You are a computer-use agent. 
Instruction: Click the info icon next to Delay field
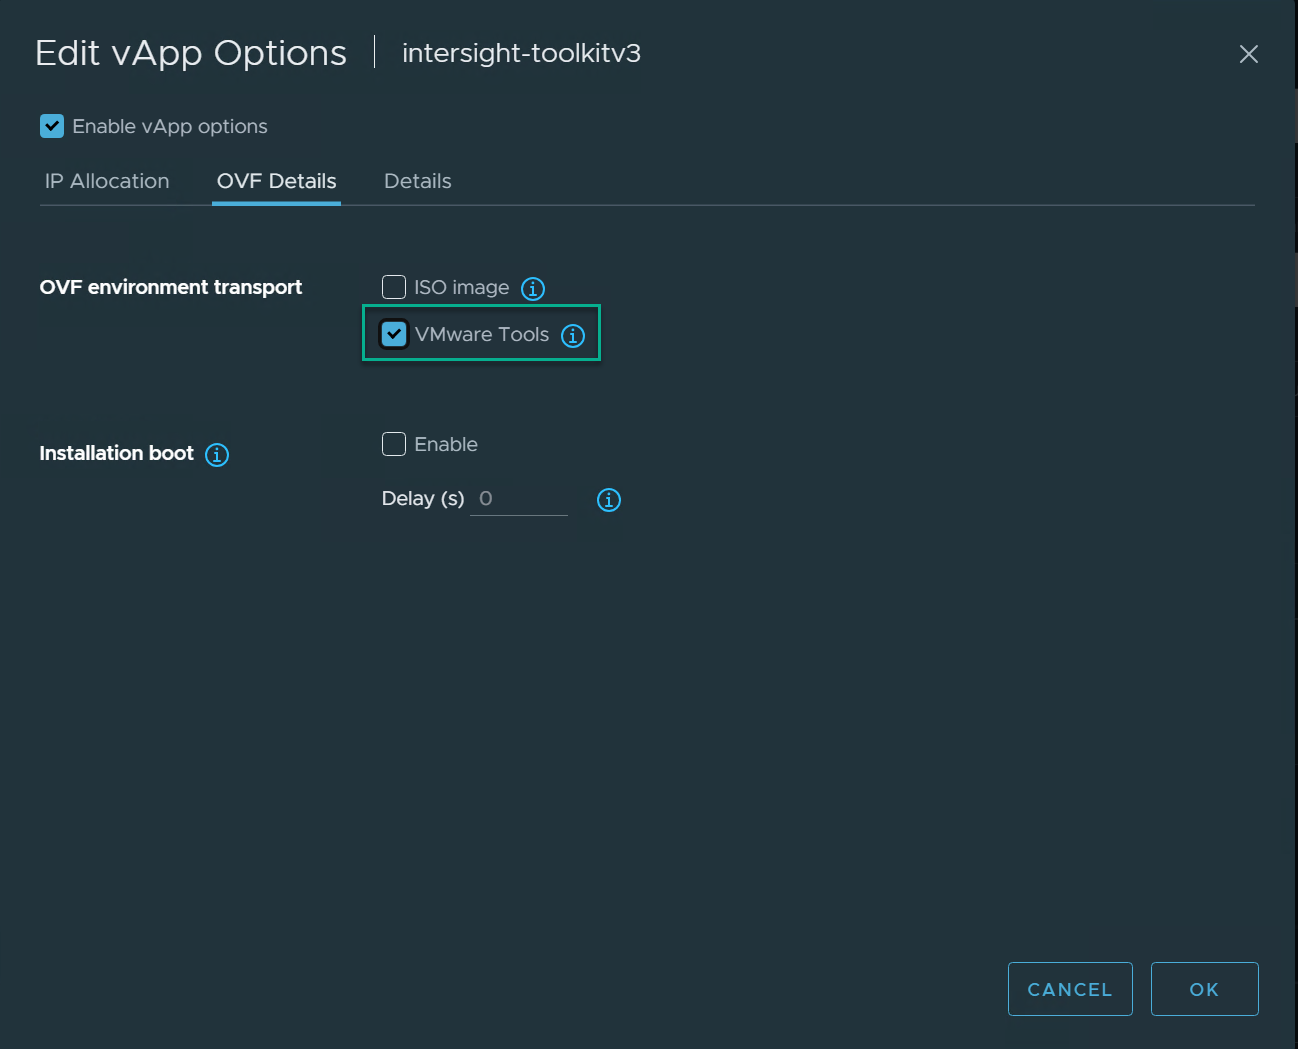(x=609, y=500)
